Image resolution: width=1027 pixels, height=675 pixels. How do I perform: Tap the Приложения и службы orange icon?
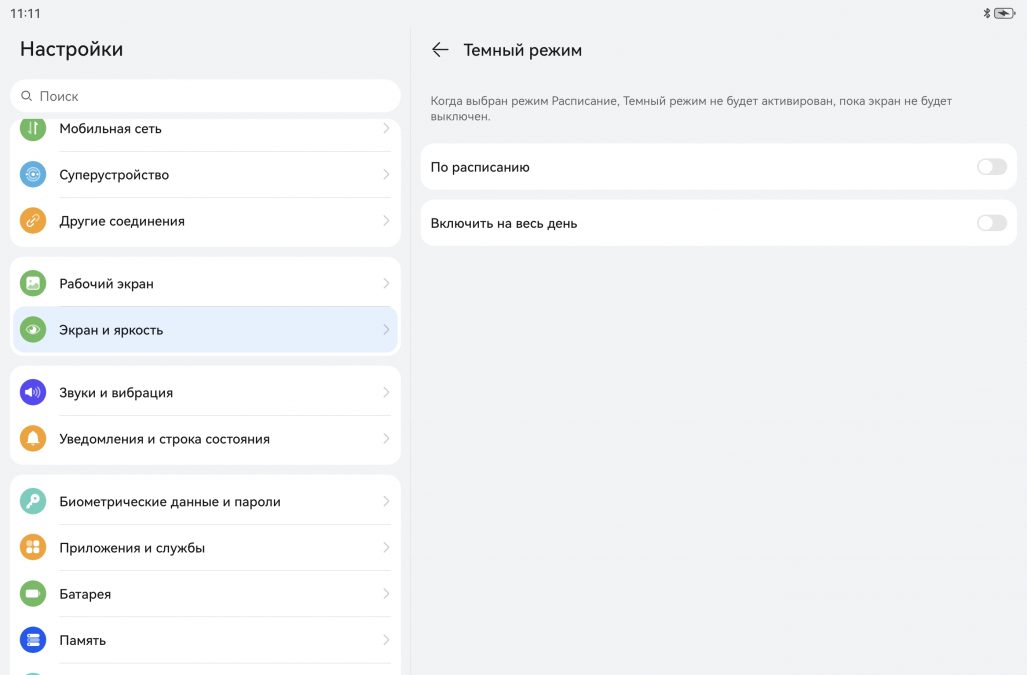coord(33,548)
